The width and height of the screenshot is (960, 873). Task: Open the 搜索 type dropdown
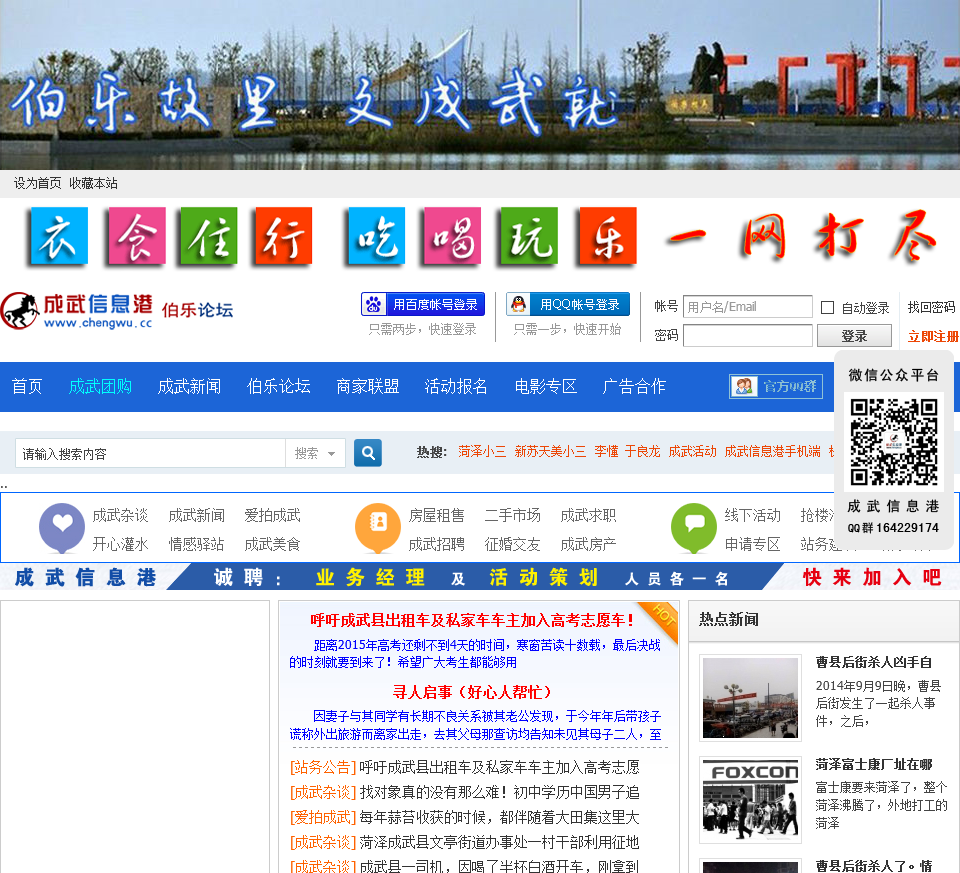[315, 454]
